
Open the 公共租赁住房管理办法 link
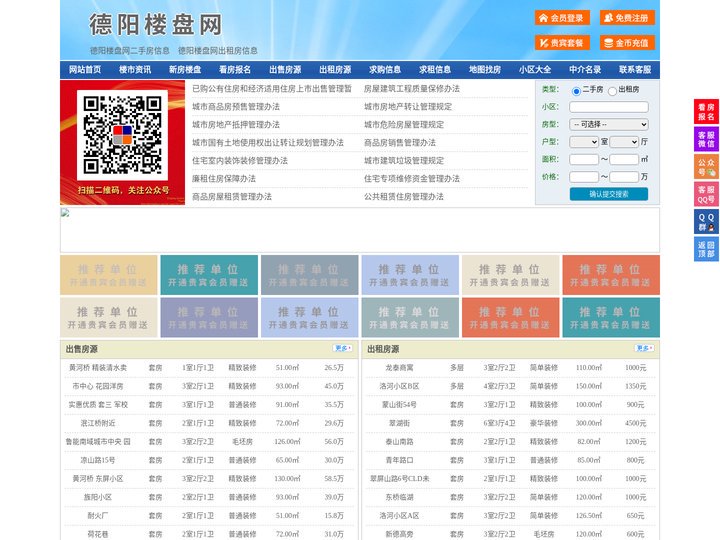(404, 197)
